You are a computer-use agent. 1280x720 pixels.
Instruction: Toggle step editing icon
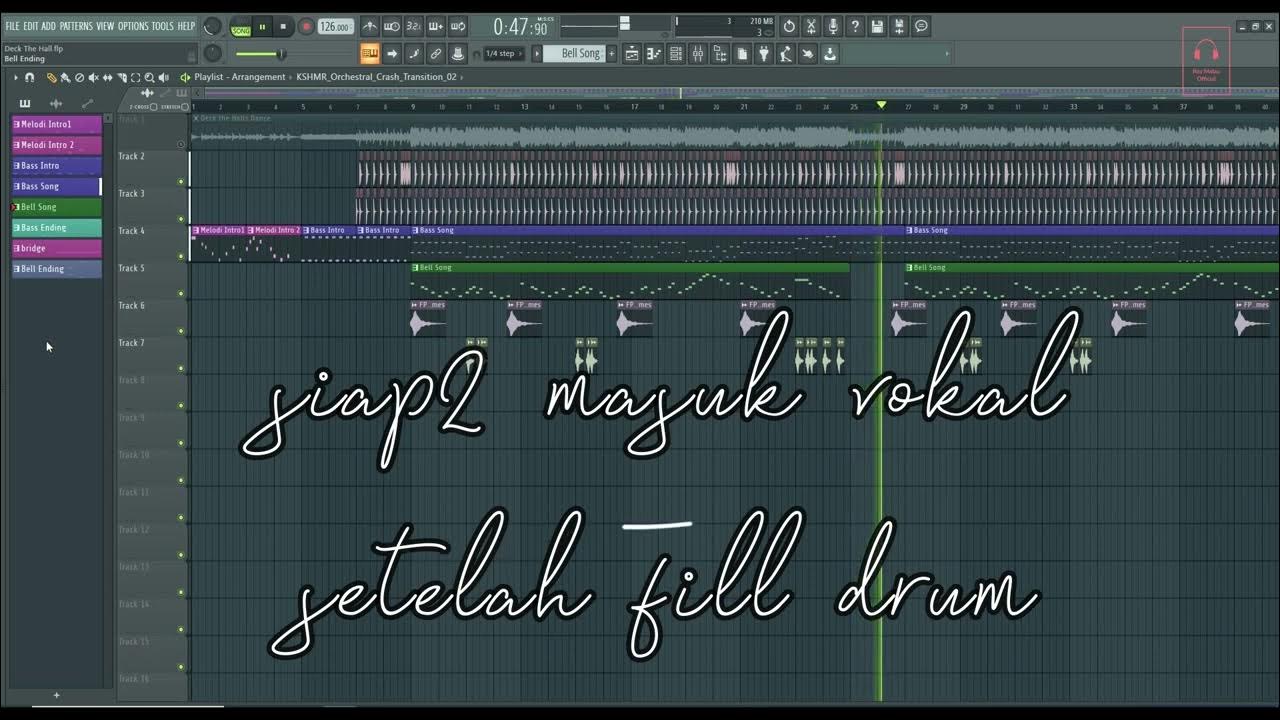pyautogui.click(x=414, y=54)
